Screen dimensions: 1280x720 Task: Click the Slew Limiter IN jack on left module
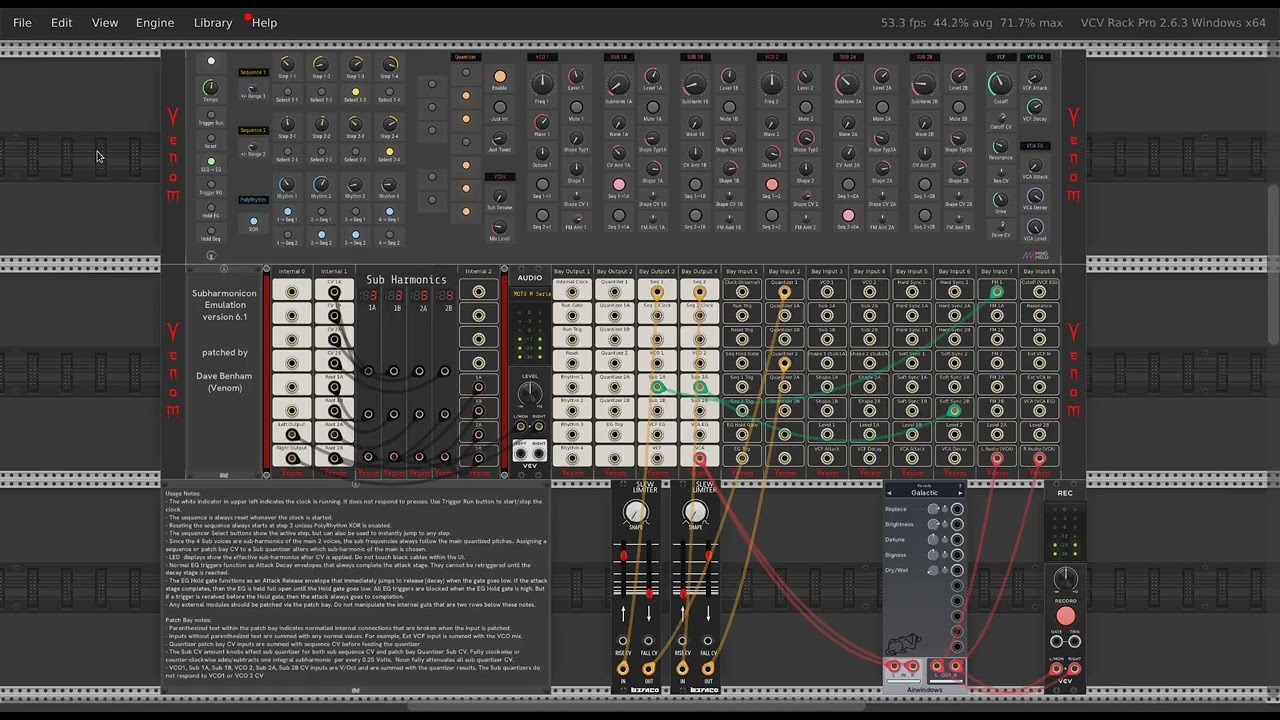pos(623,667)
